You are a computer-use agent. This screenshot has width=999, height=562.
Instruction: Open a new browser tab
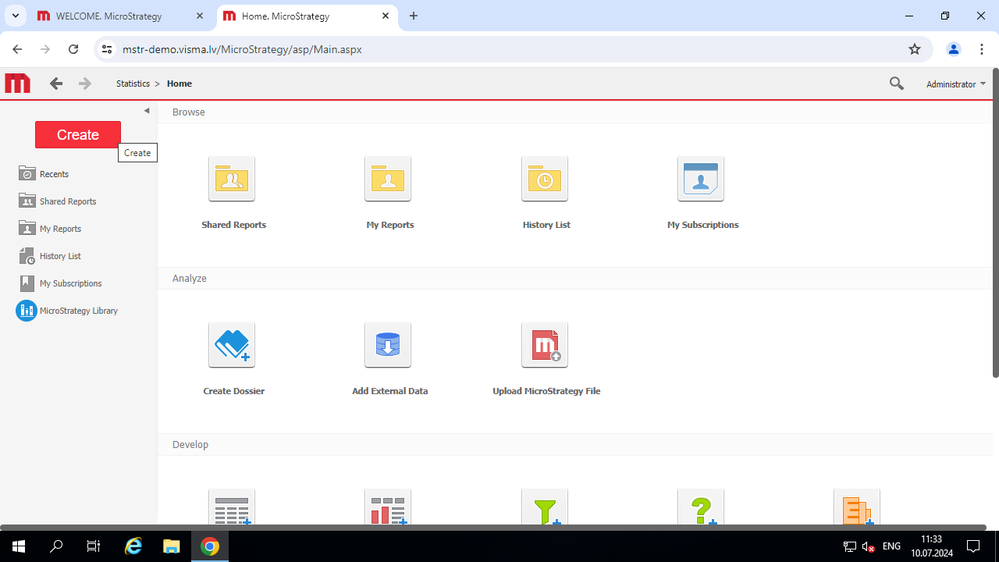point(413,16)
